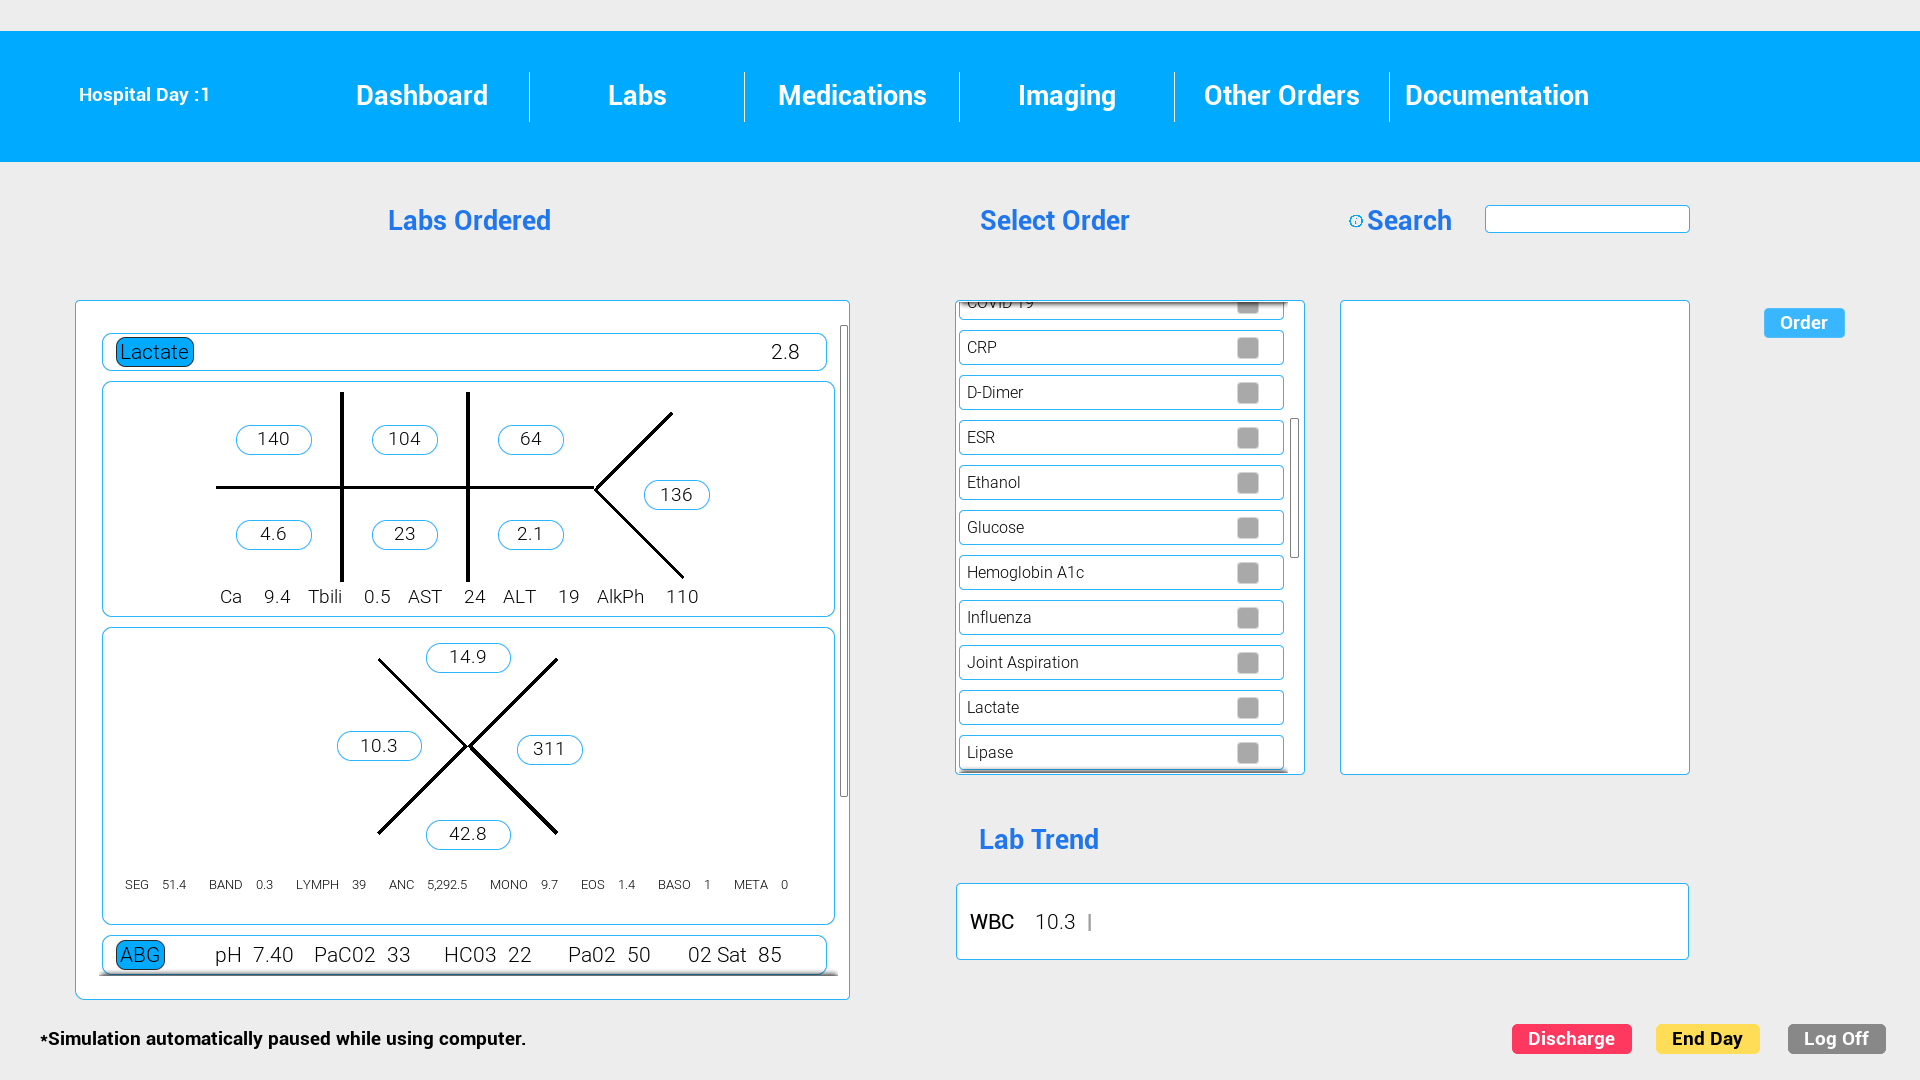Click the WBC 10.3 bubble

pyautogui.click(x=379, y=746)
